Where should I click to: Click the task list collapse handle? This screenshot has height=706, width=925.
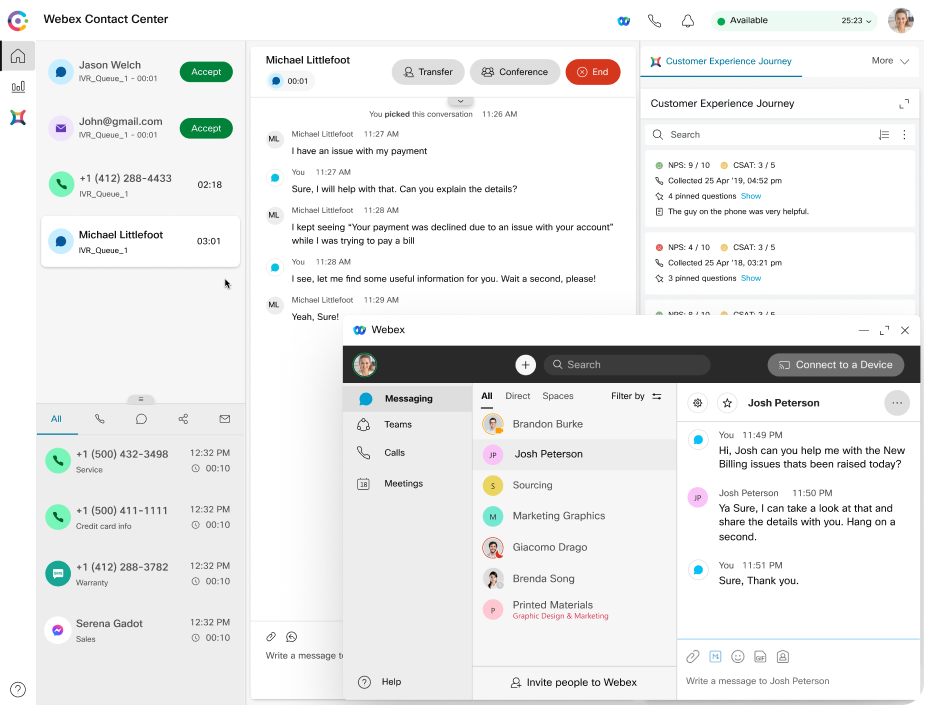click(x=140, y=399)
